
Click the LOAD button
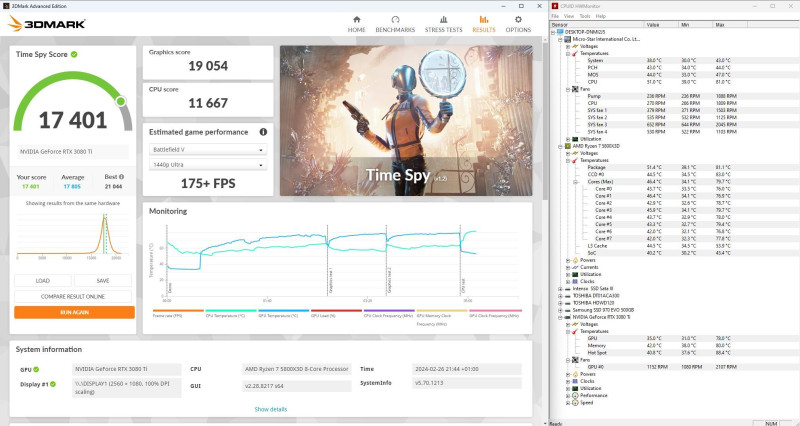click(43, 281)
